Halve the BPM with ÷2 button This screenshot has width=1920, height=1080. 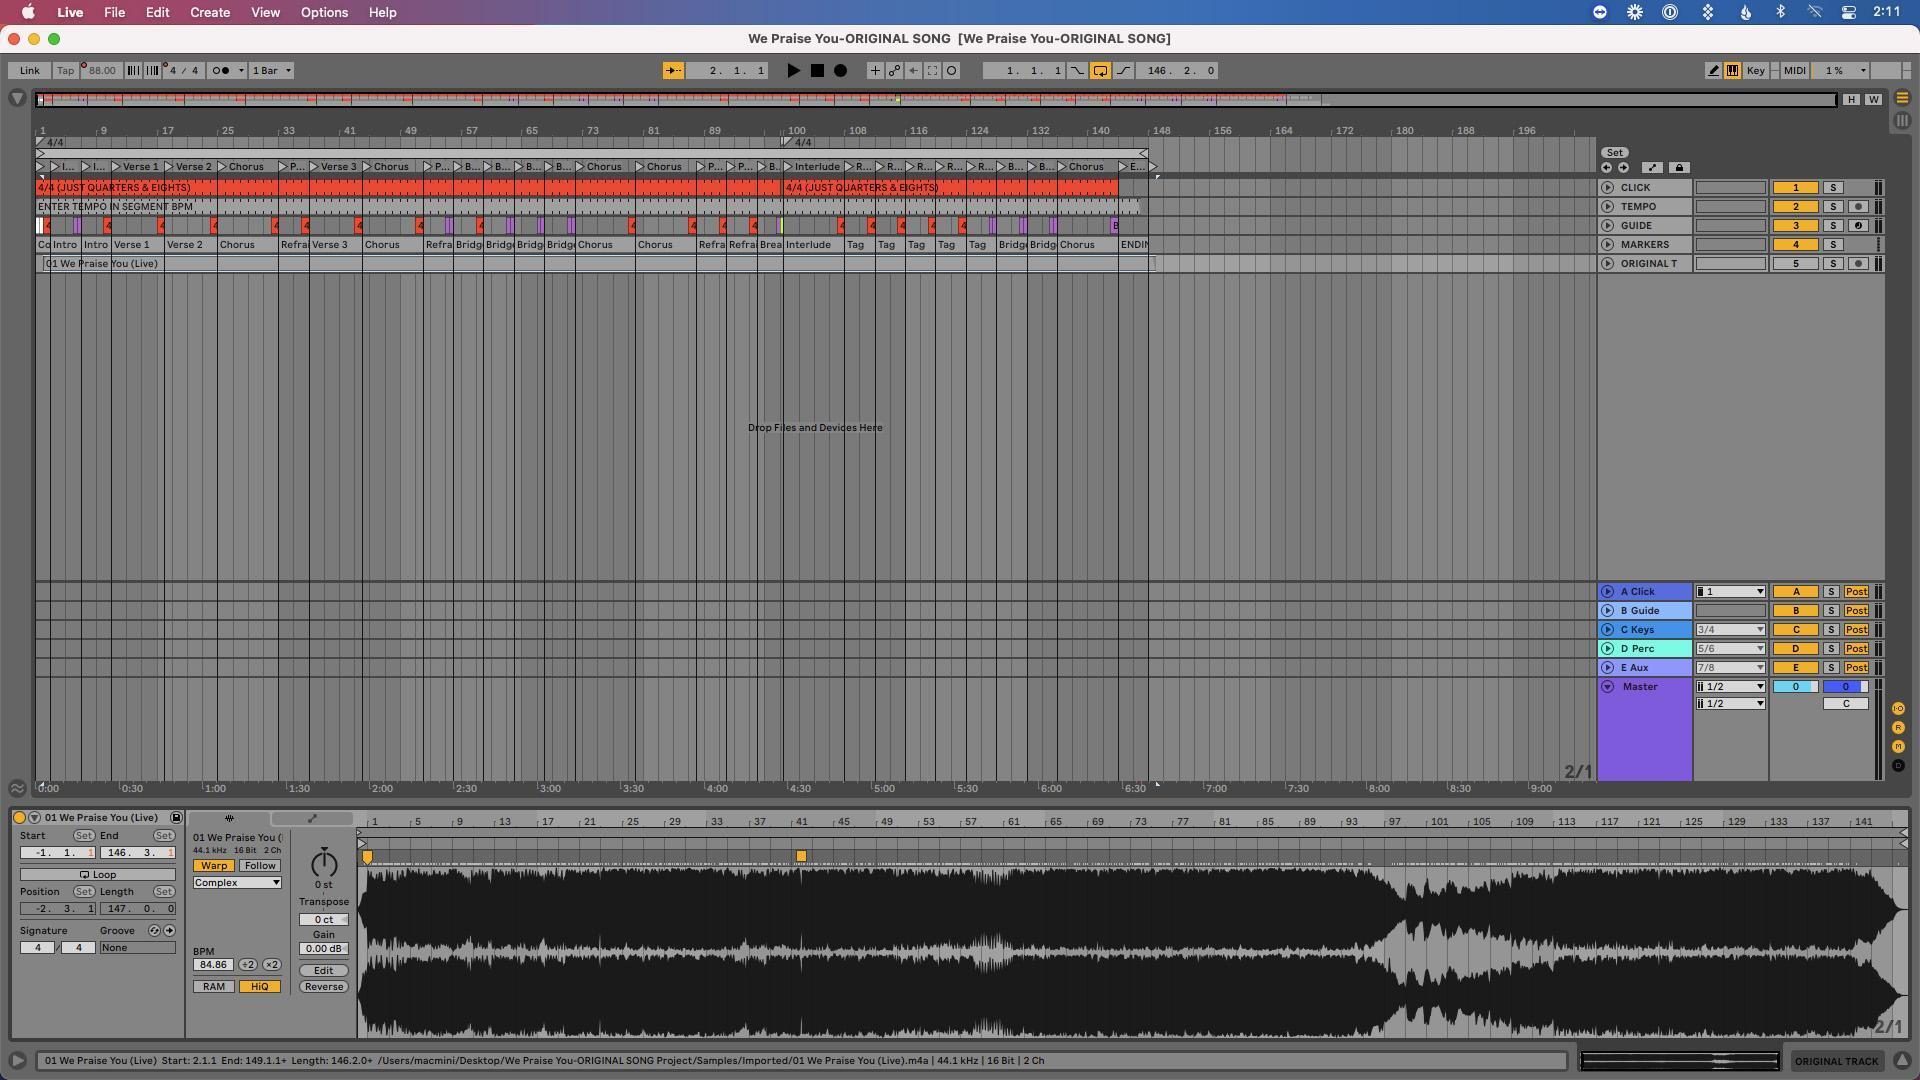coord(247,965)
